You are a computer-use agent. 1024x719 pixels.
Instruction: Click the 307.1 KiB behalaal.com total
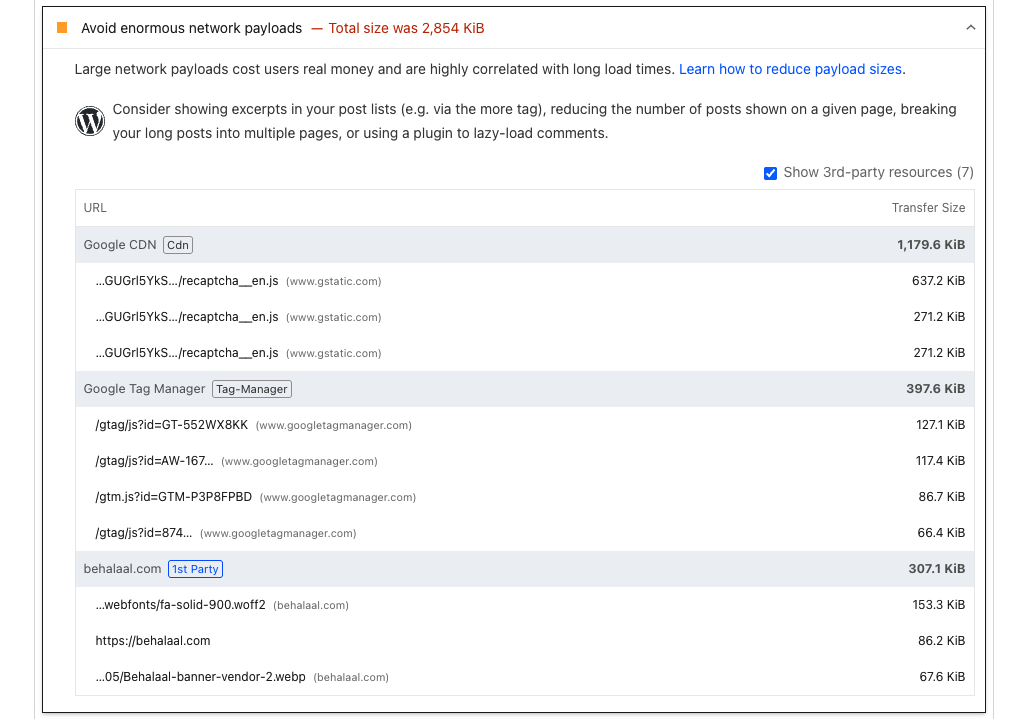[x=936, y=569]
